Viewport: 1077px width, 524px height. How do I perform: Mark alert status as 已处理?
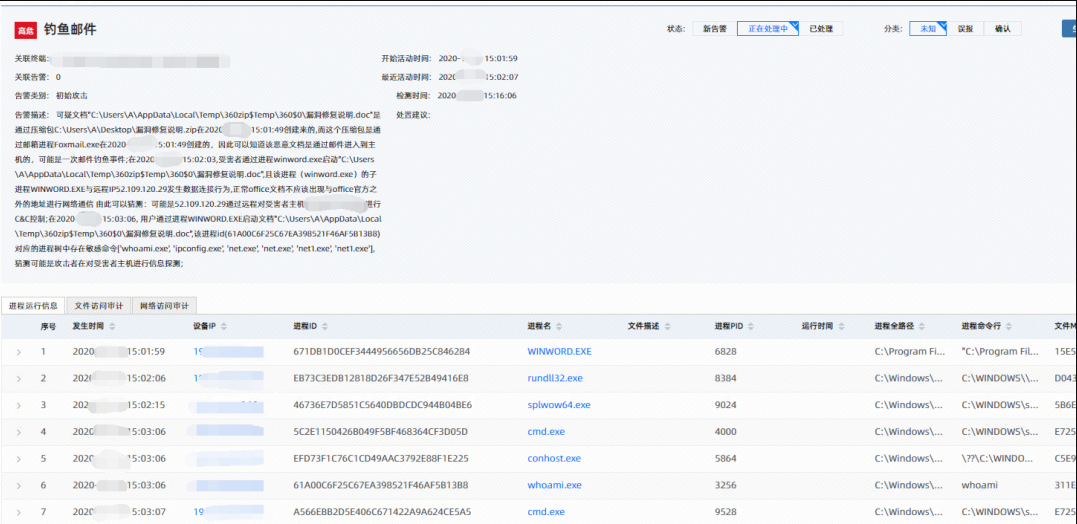pyautogui.click(x=826, y=29)
